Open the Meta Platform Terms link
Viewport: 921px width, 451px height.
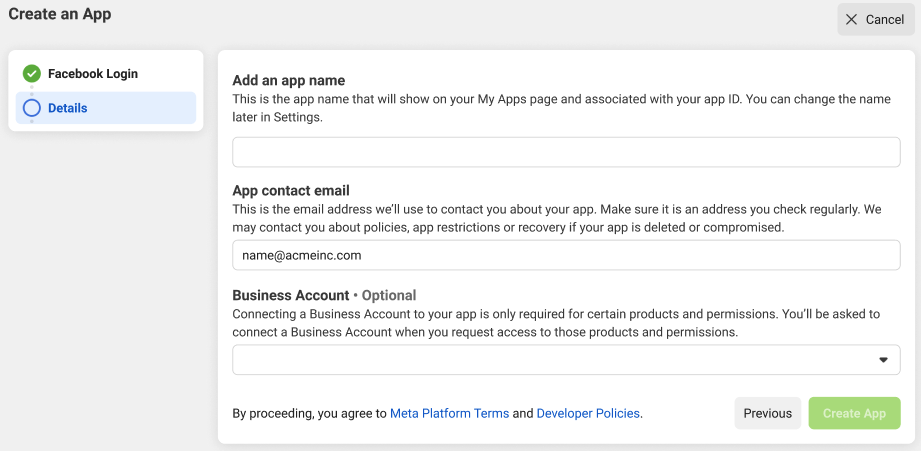(x=449, y=413)
